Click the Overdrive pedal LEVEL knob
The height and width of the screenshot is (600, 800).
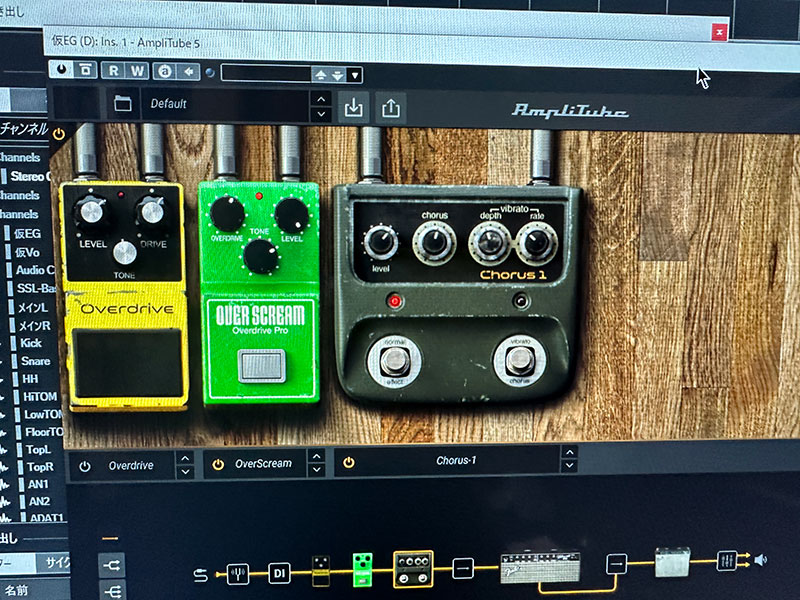click(91, 211)
